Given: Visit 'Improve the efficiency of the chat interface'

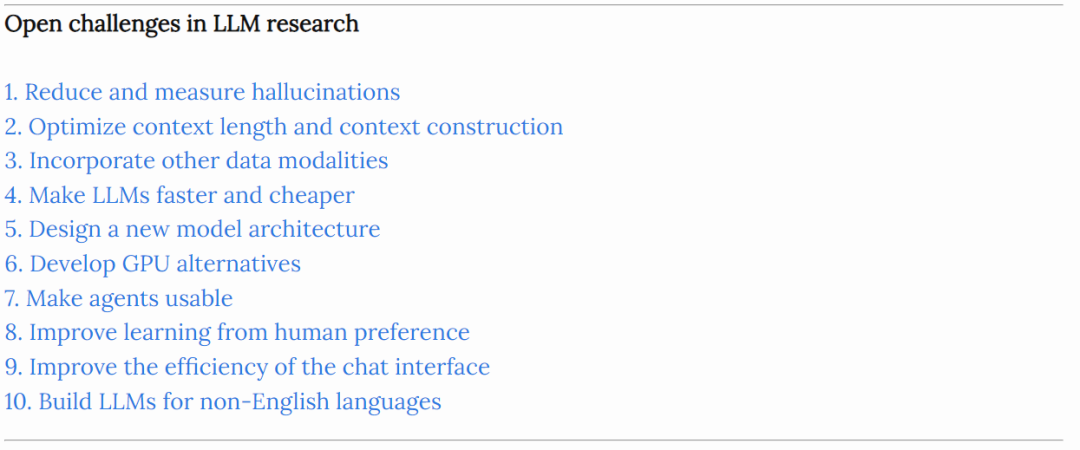Looking at the screenshot, I should [x=247, y=367].
